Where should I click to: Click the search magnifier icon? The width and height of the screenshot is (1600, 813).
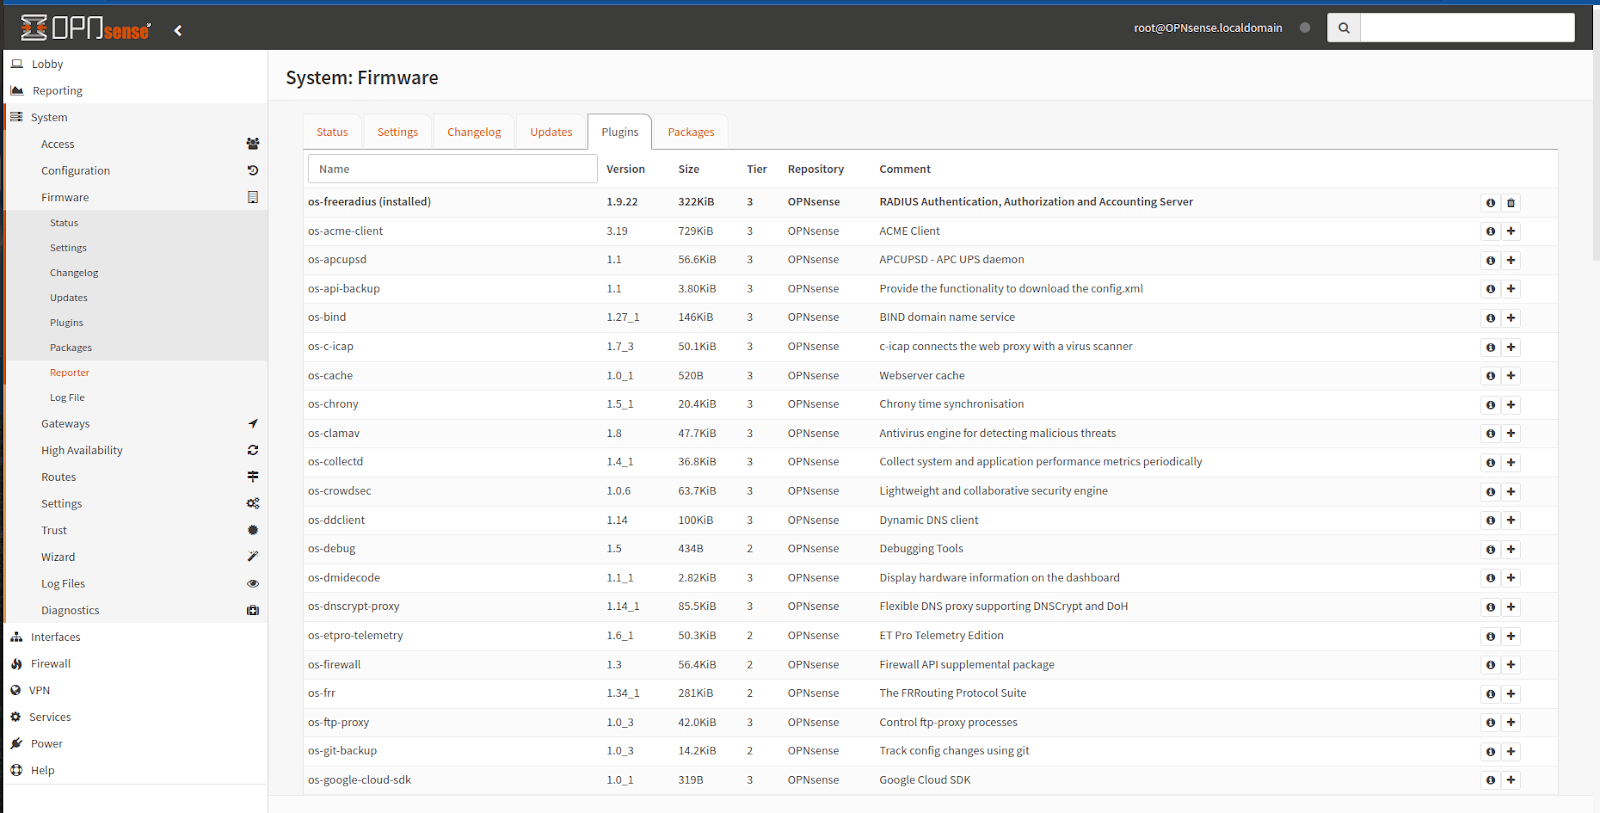1343,28
